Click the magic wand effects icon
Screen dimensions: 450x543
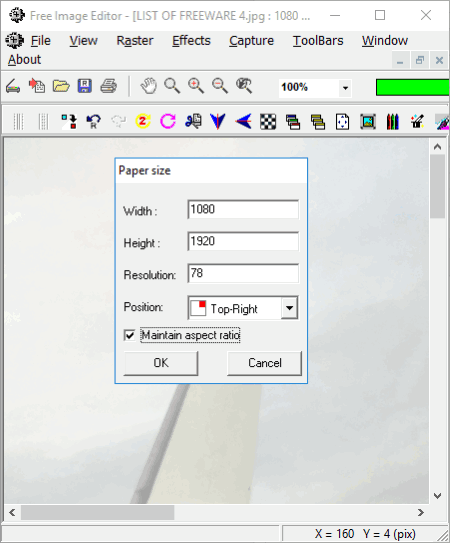click(417, 122)
